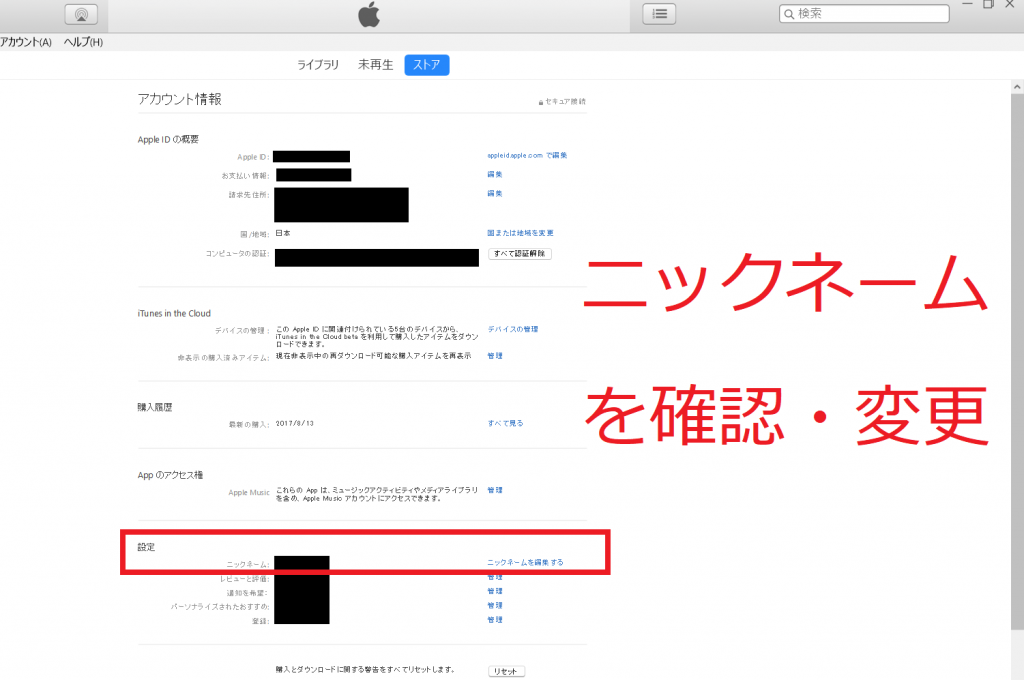Click the セキュア接続 text
1024x680 pixels.
tap(566, 102)
